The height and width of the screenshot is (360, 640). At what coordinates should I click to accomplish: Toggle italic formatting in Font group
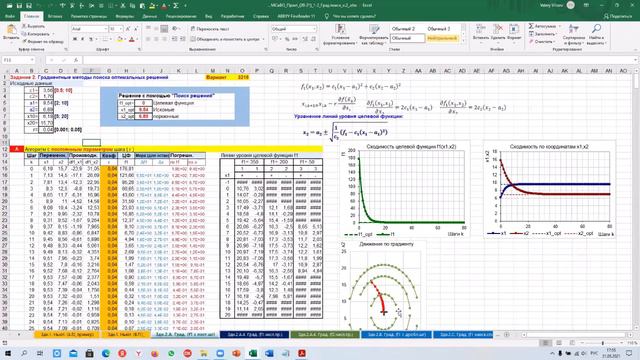82,39
